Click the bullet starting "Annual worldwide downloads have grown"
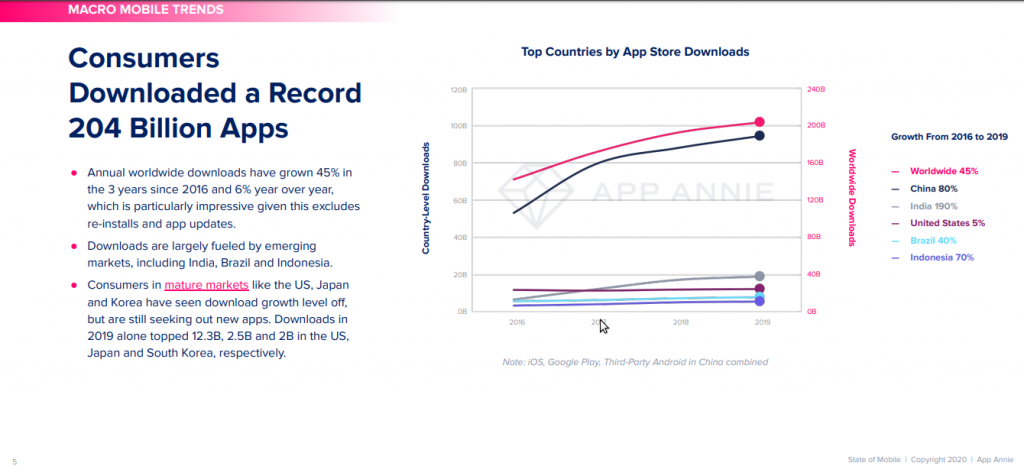Image resolution: width=1024 pixels, height=469 pixels. [x=222, y=198]
